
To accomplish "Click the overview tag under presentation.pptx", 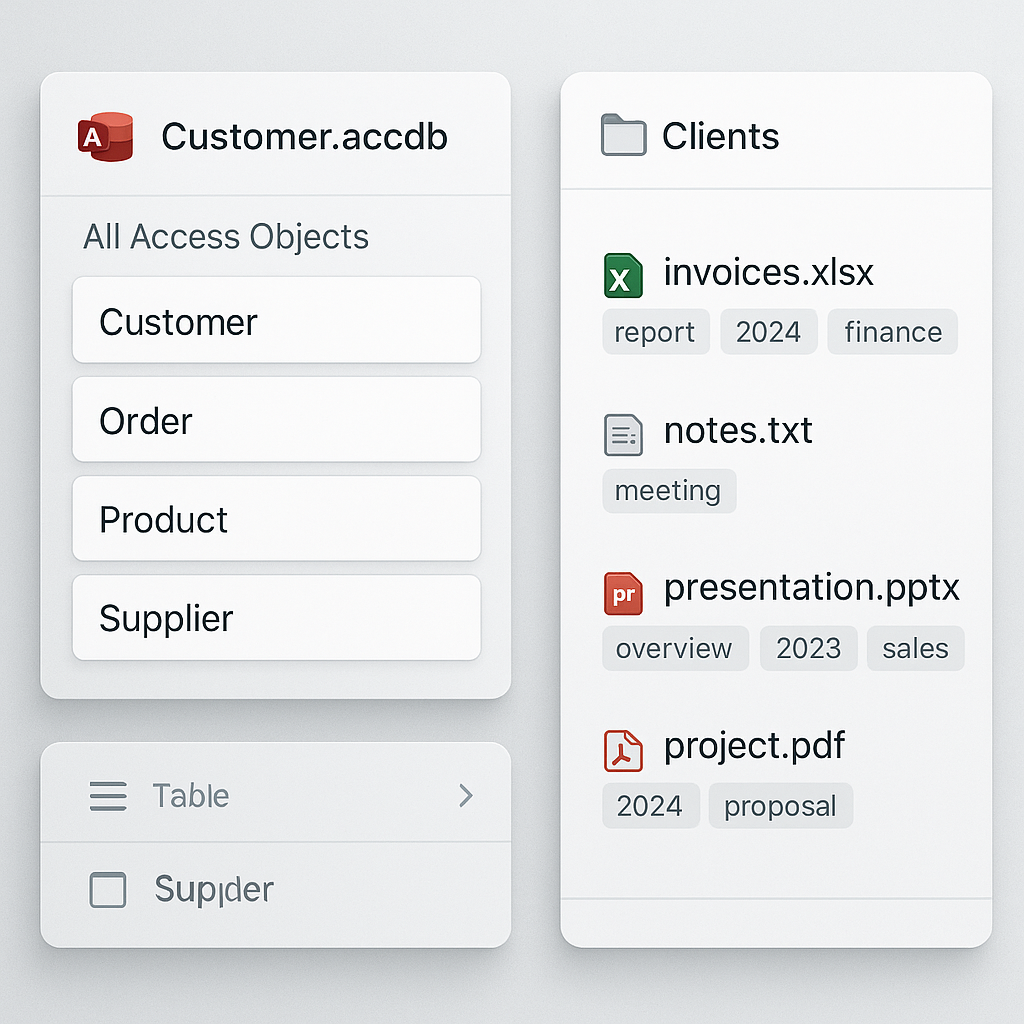I will tap(675, 648).
